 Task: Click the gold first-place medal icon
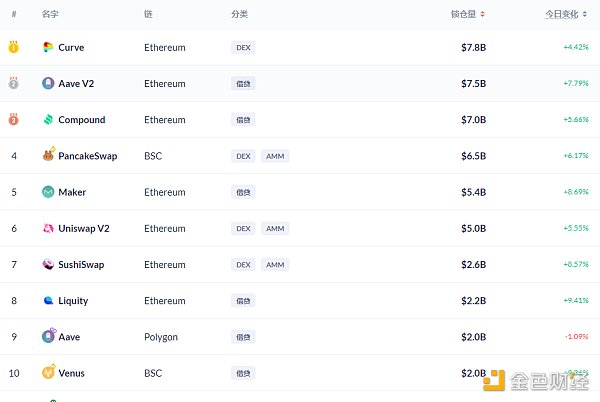(x=14, y=47)
